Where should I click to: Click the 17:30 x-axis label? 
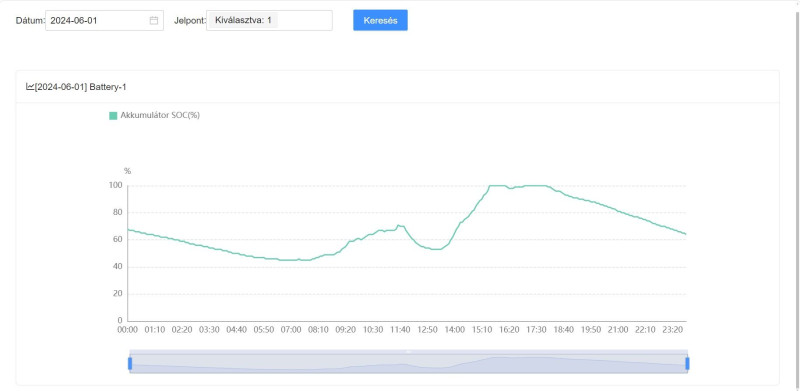click(x=536, y=330)
